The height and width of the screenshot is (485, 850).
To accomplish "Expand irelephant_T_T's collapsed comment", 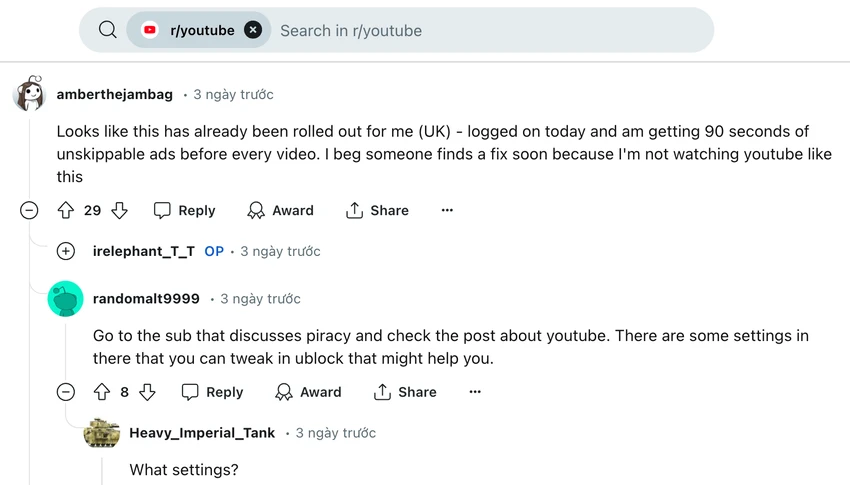I will (x=66, y=251).
